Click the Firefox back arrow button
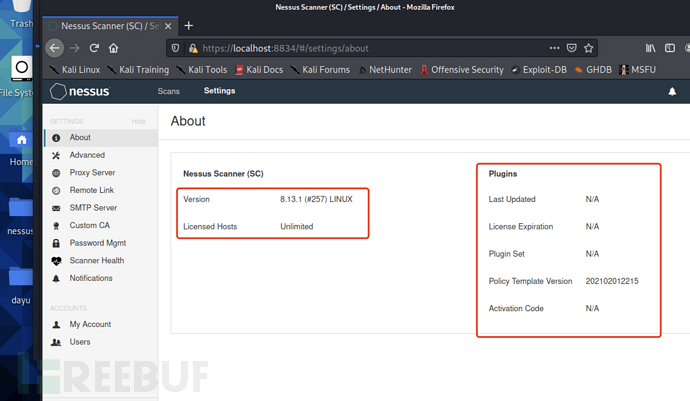690x401 pixels. coord(55,48)
